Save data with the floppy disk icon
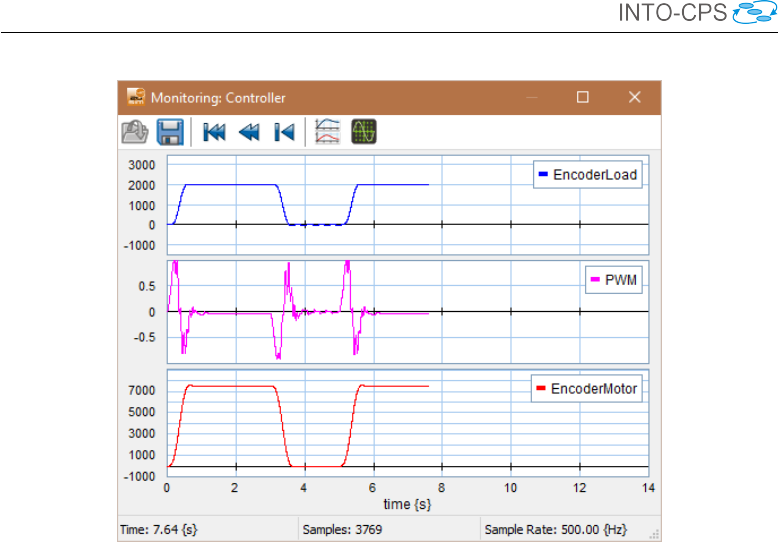 click(170, 132)
